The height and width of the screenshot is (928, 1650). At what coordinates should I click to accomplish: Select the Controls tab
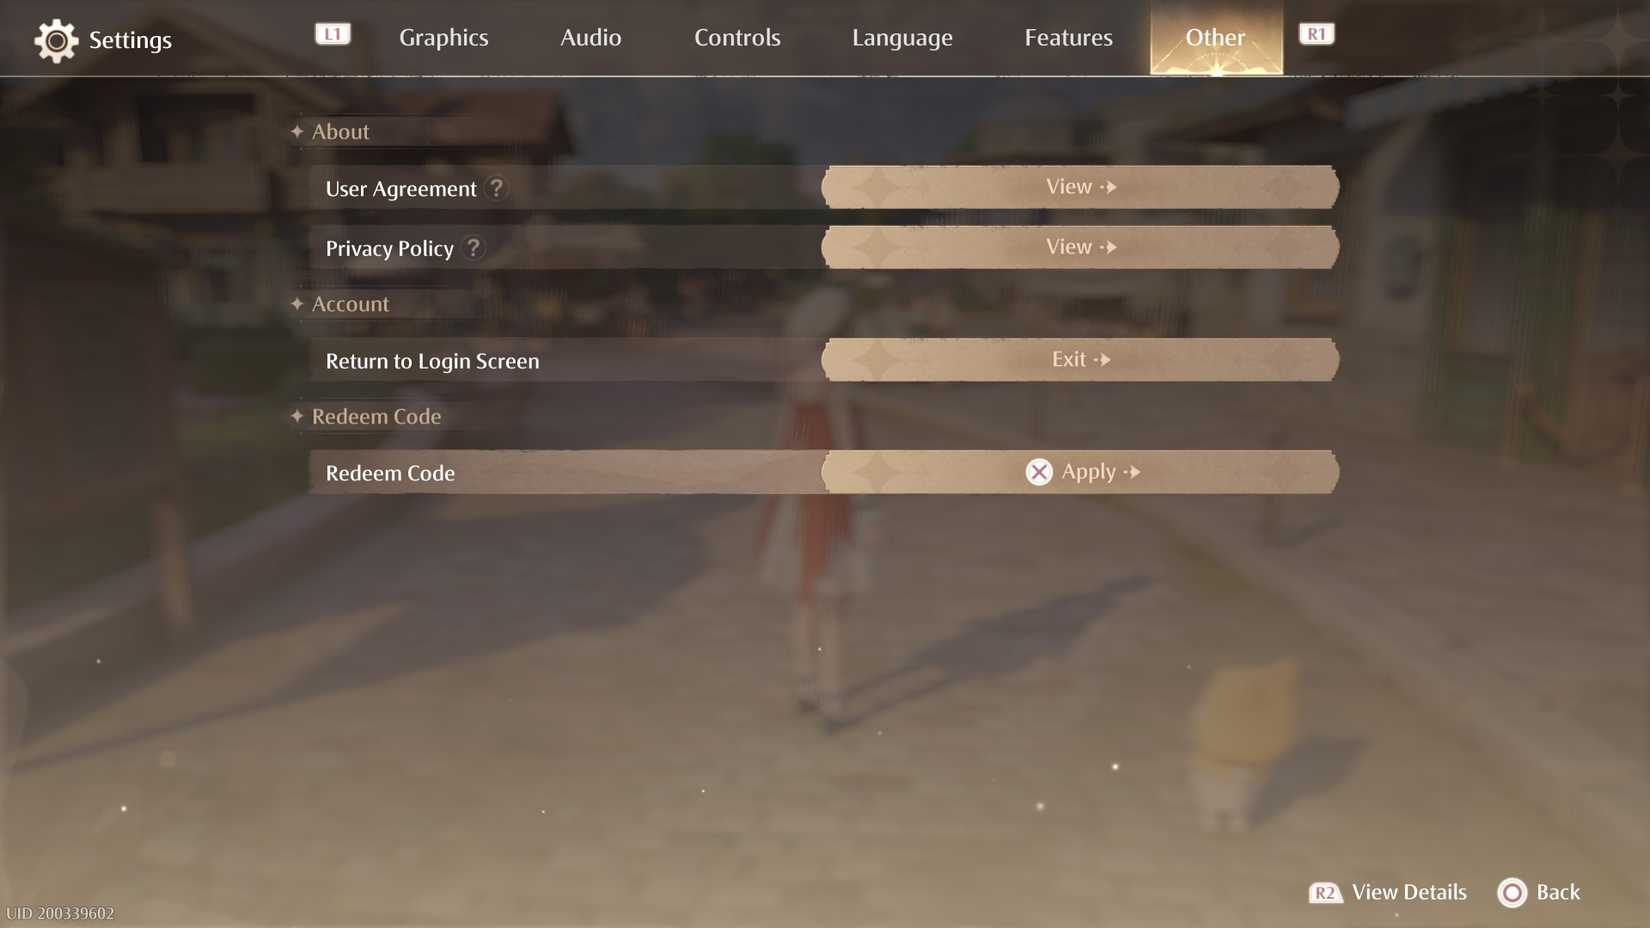[737, 38]
